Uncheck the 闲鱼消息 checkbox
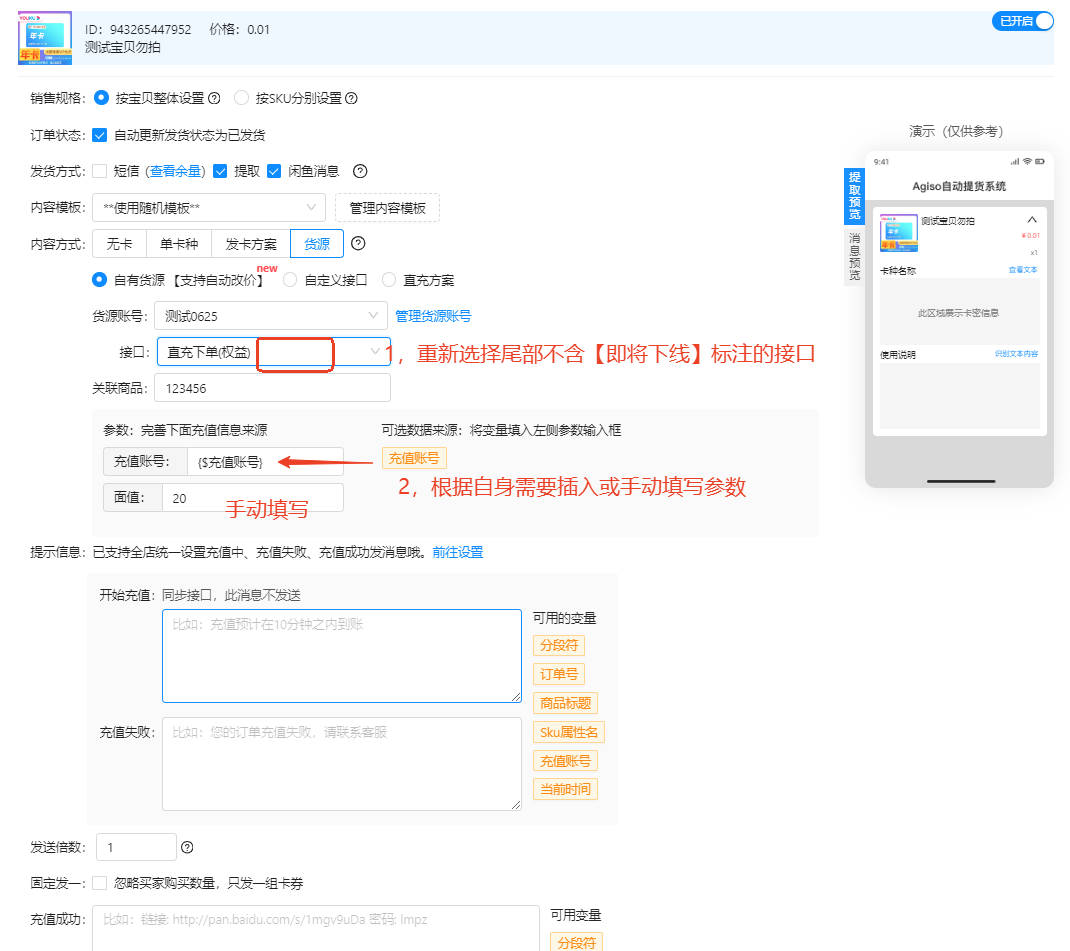The width and height of the screenshot is (1070, 951). coord(274,171)
